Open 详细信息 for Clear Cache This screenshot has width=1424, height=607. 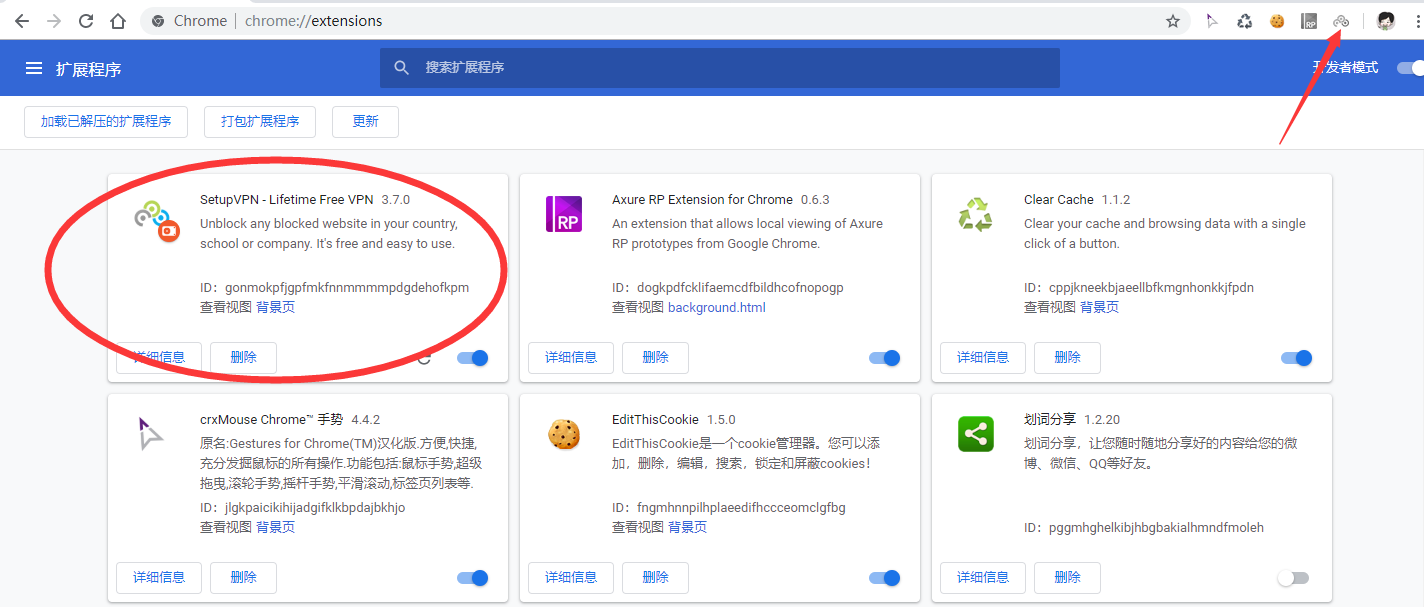click(x=983, y=358)
